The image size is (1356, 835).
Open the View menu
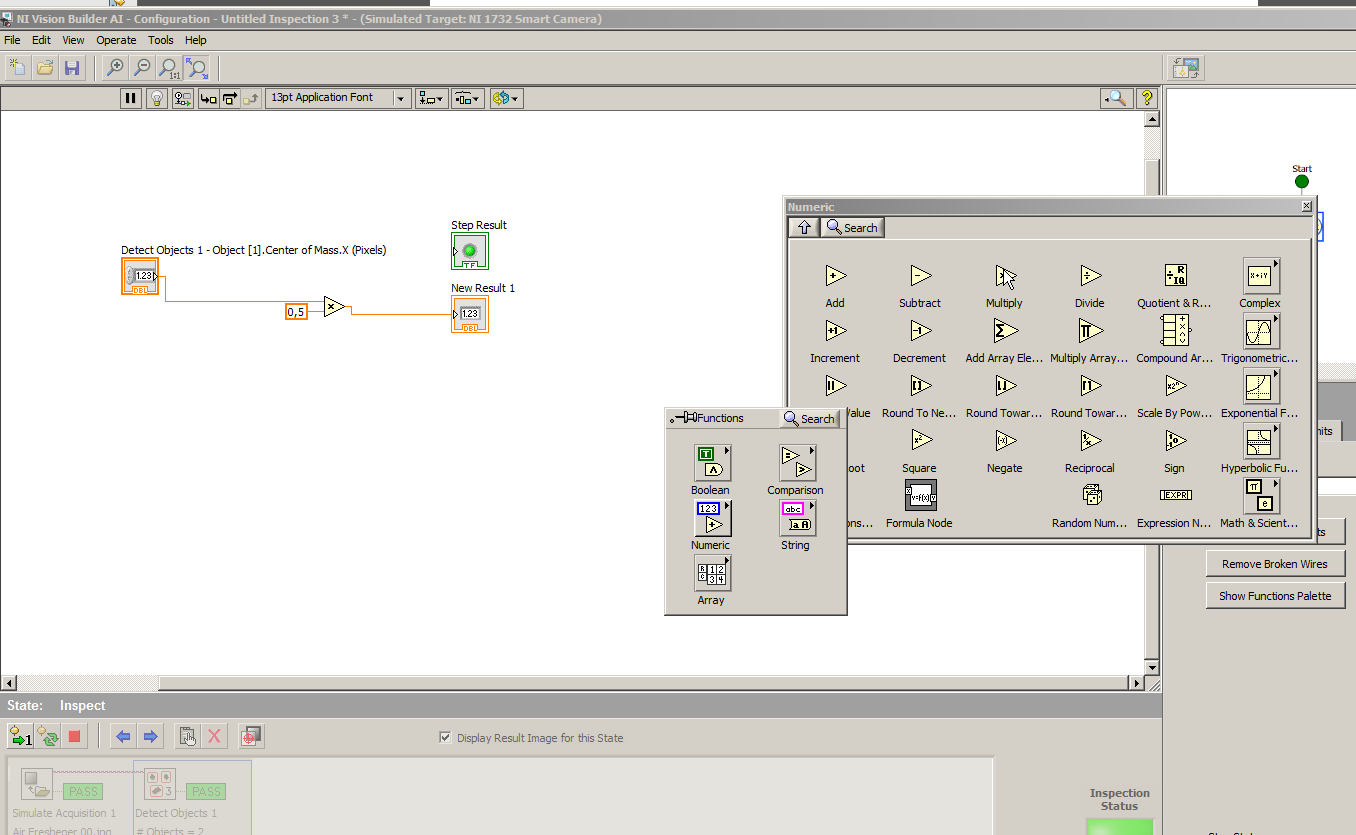click(73, 40)
